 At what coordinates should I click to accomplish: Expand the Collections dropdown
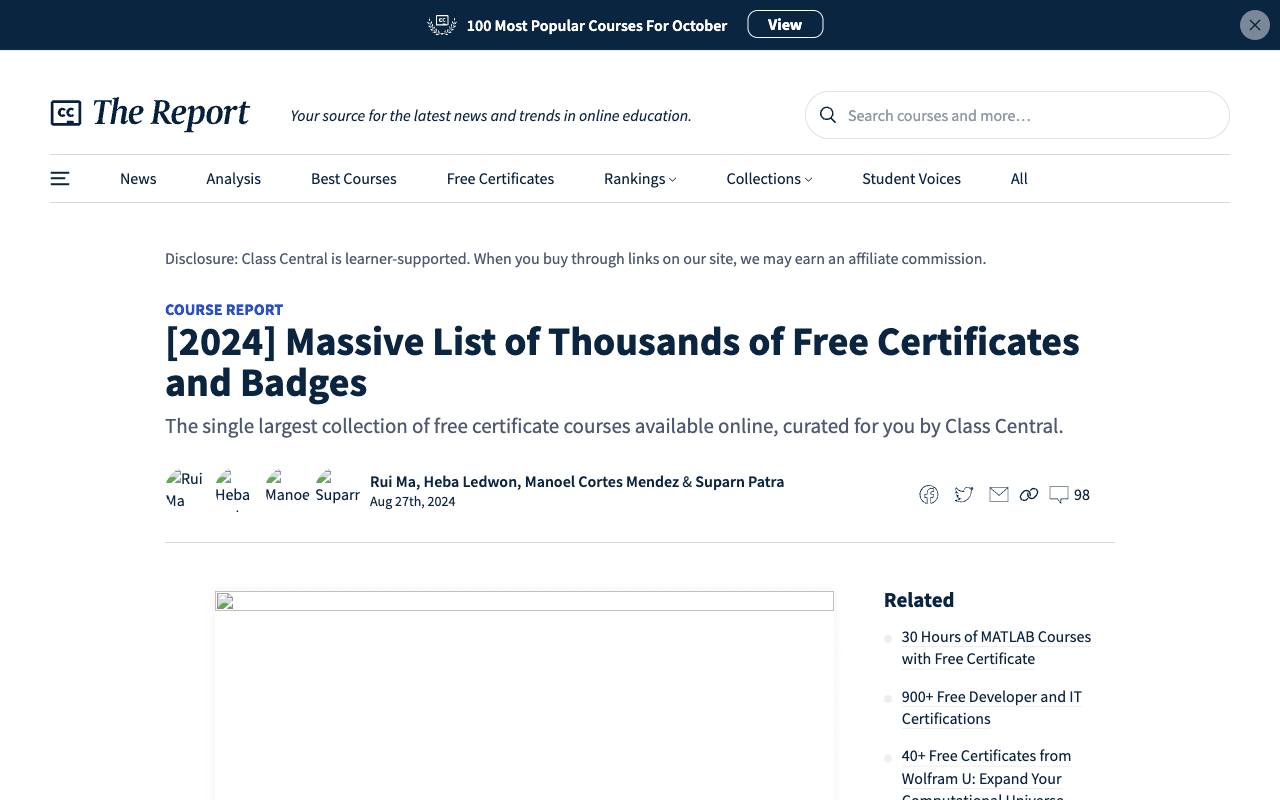pyautogui.click(x=769, y=179)
